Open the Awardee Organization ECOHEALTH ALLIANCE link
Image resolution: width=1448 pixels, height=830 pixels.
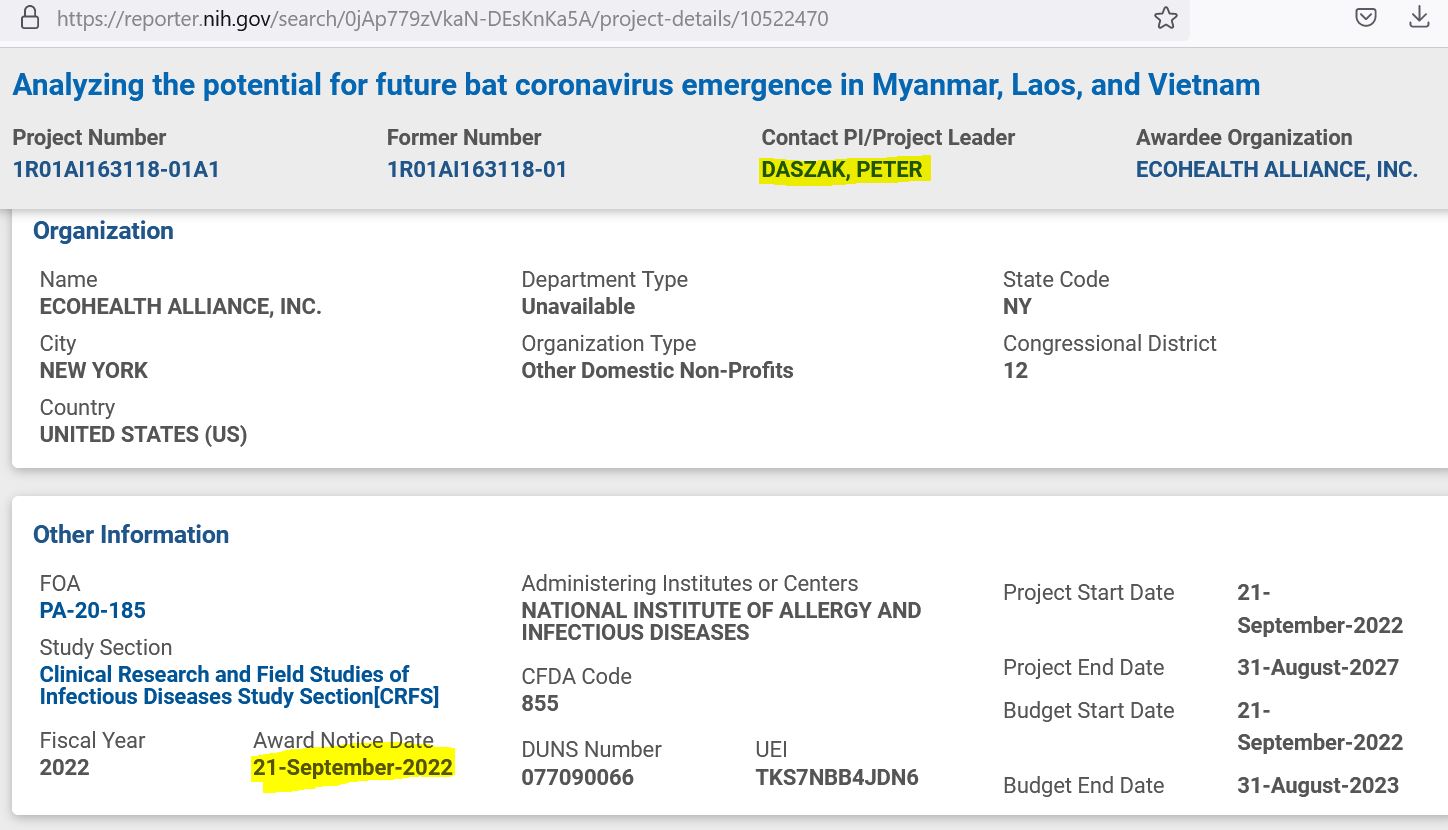[1276, 170]
